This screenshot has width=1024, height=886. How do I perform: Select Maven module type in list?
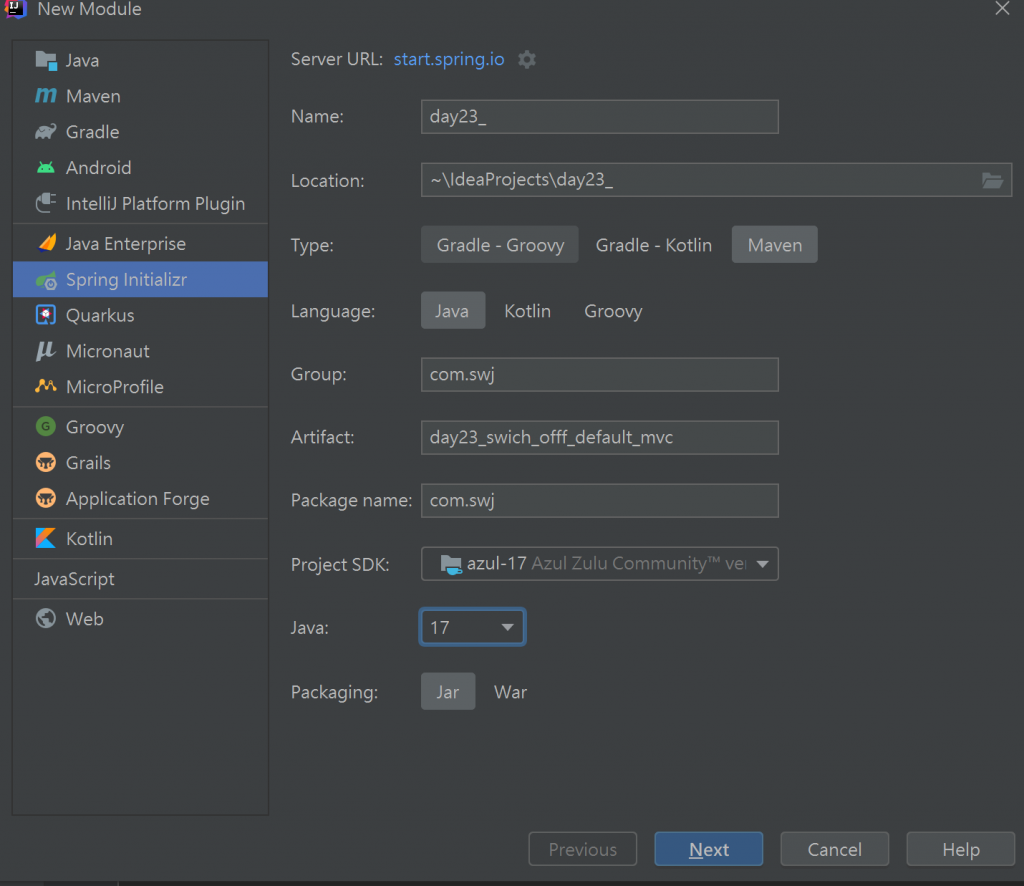(x=140, y=96)
